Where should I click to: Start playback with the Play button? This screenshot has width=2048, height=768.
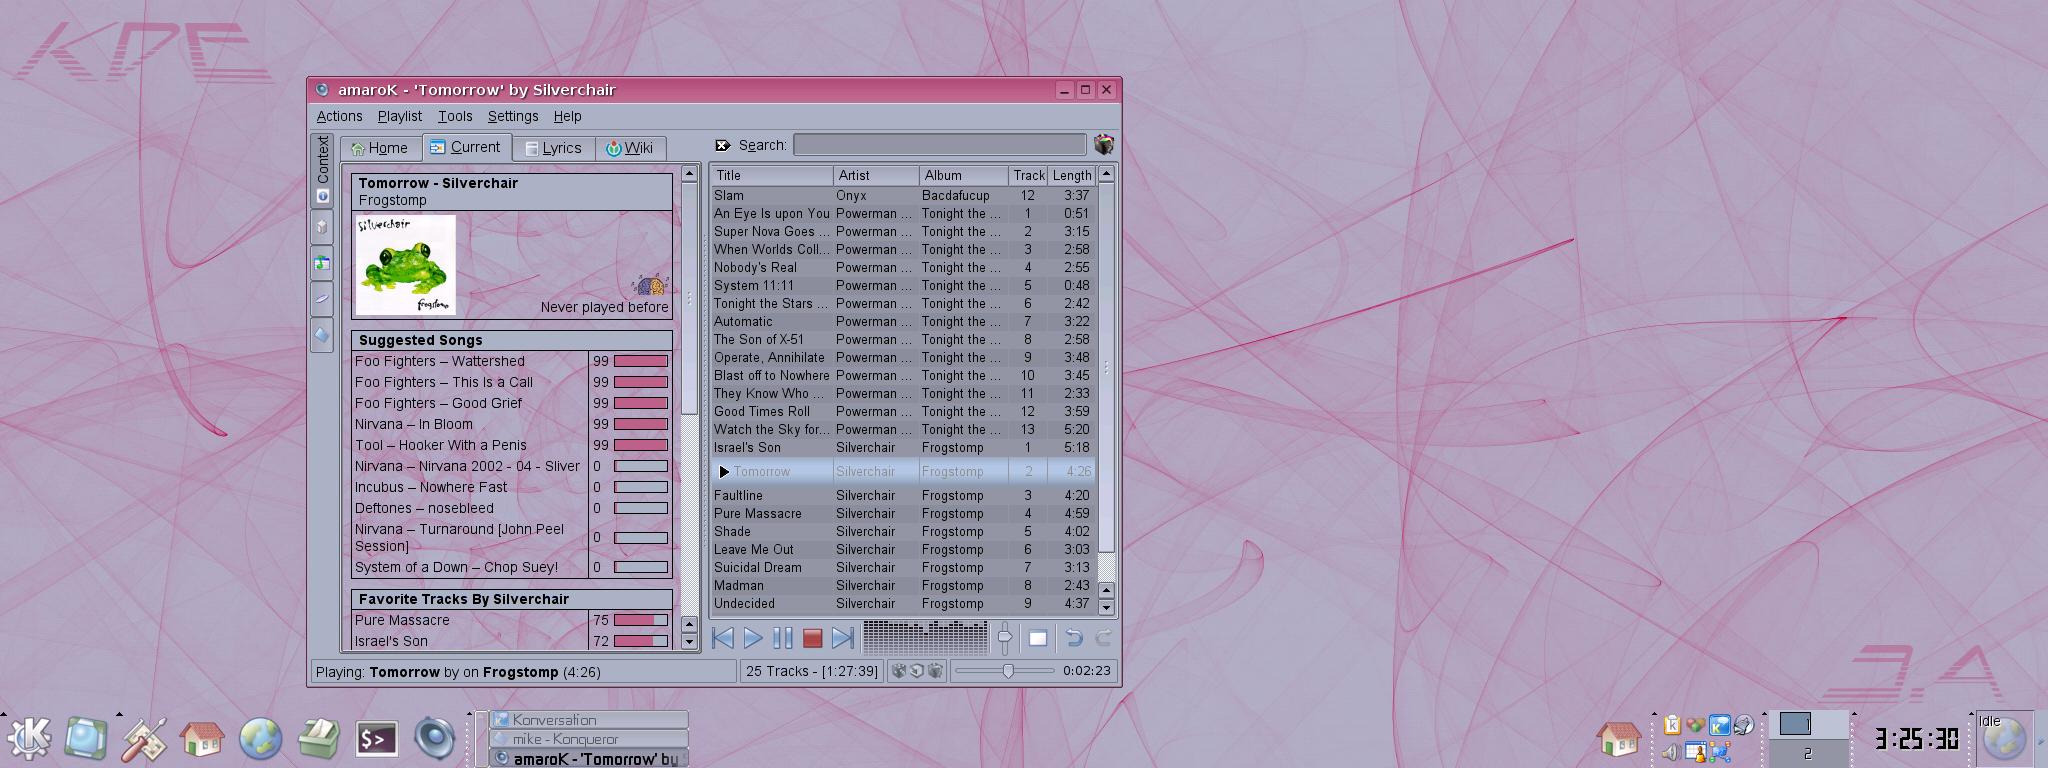point(753,638)
